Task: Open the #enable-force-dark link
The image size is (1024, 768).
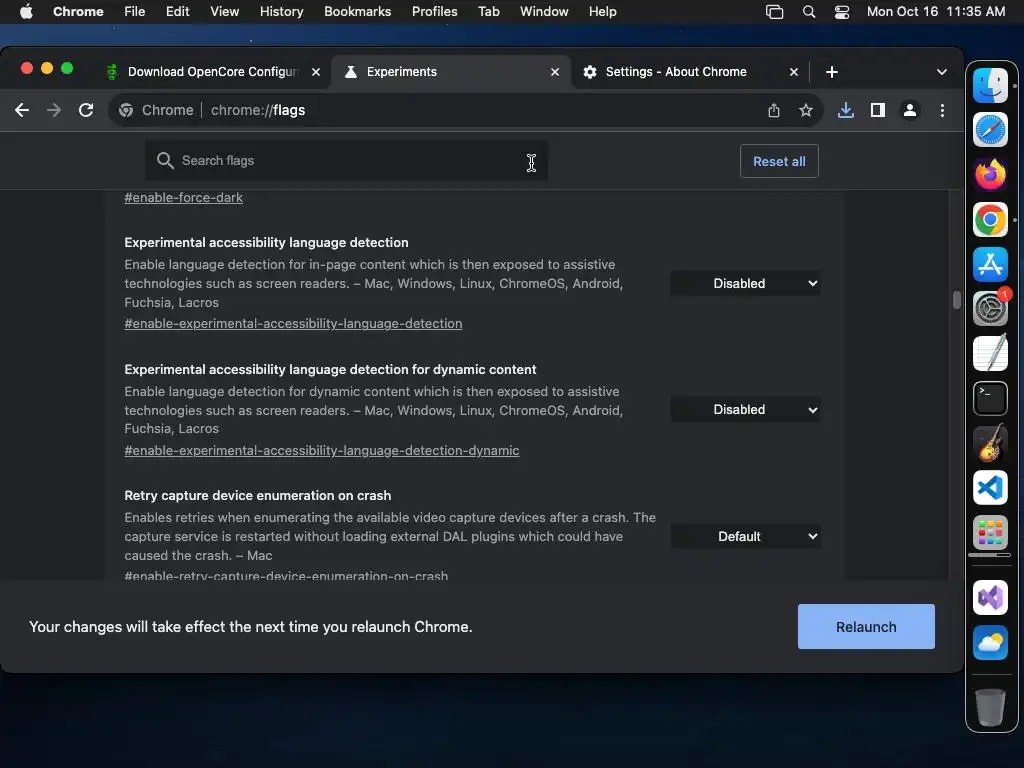Action: pos(184,197)
